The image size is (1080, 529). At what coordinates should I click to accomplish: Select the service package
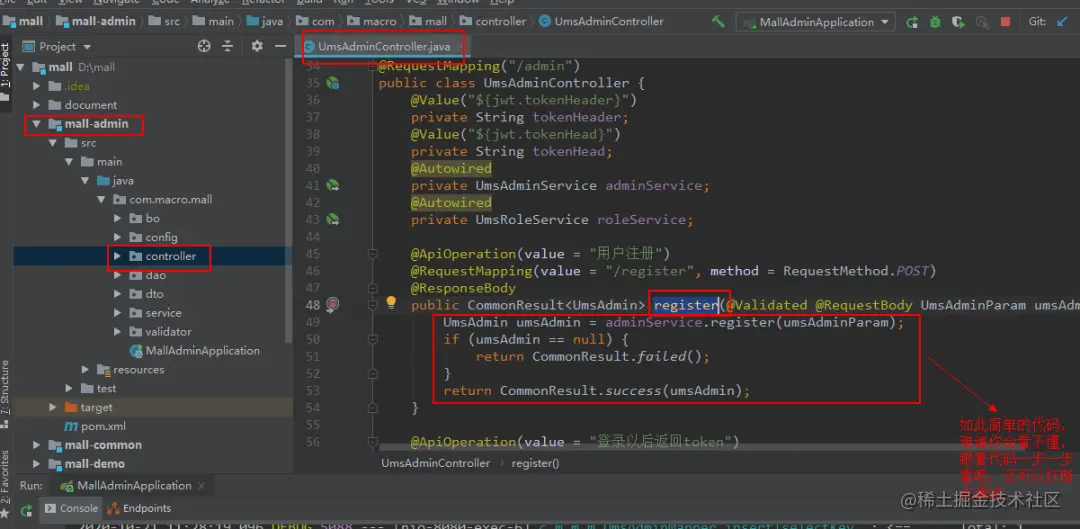point(156,313)
